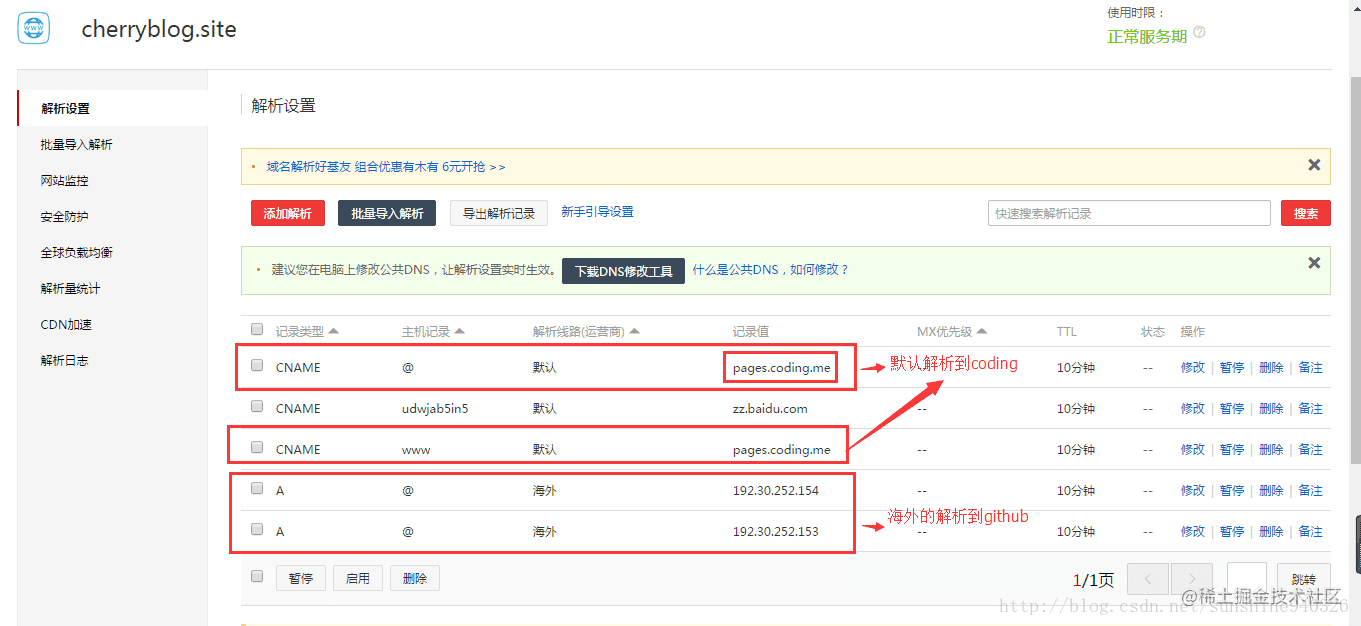This screenshot has height=626, width=1361.
Task: Check the select-all checkbox in header
Action: 257,329
